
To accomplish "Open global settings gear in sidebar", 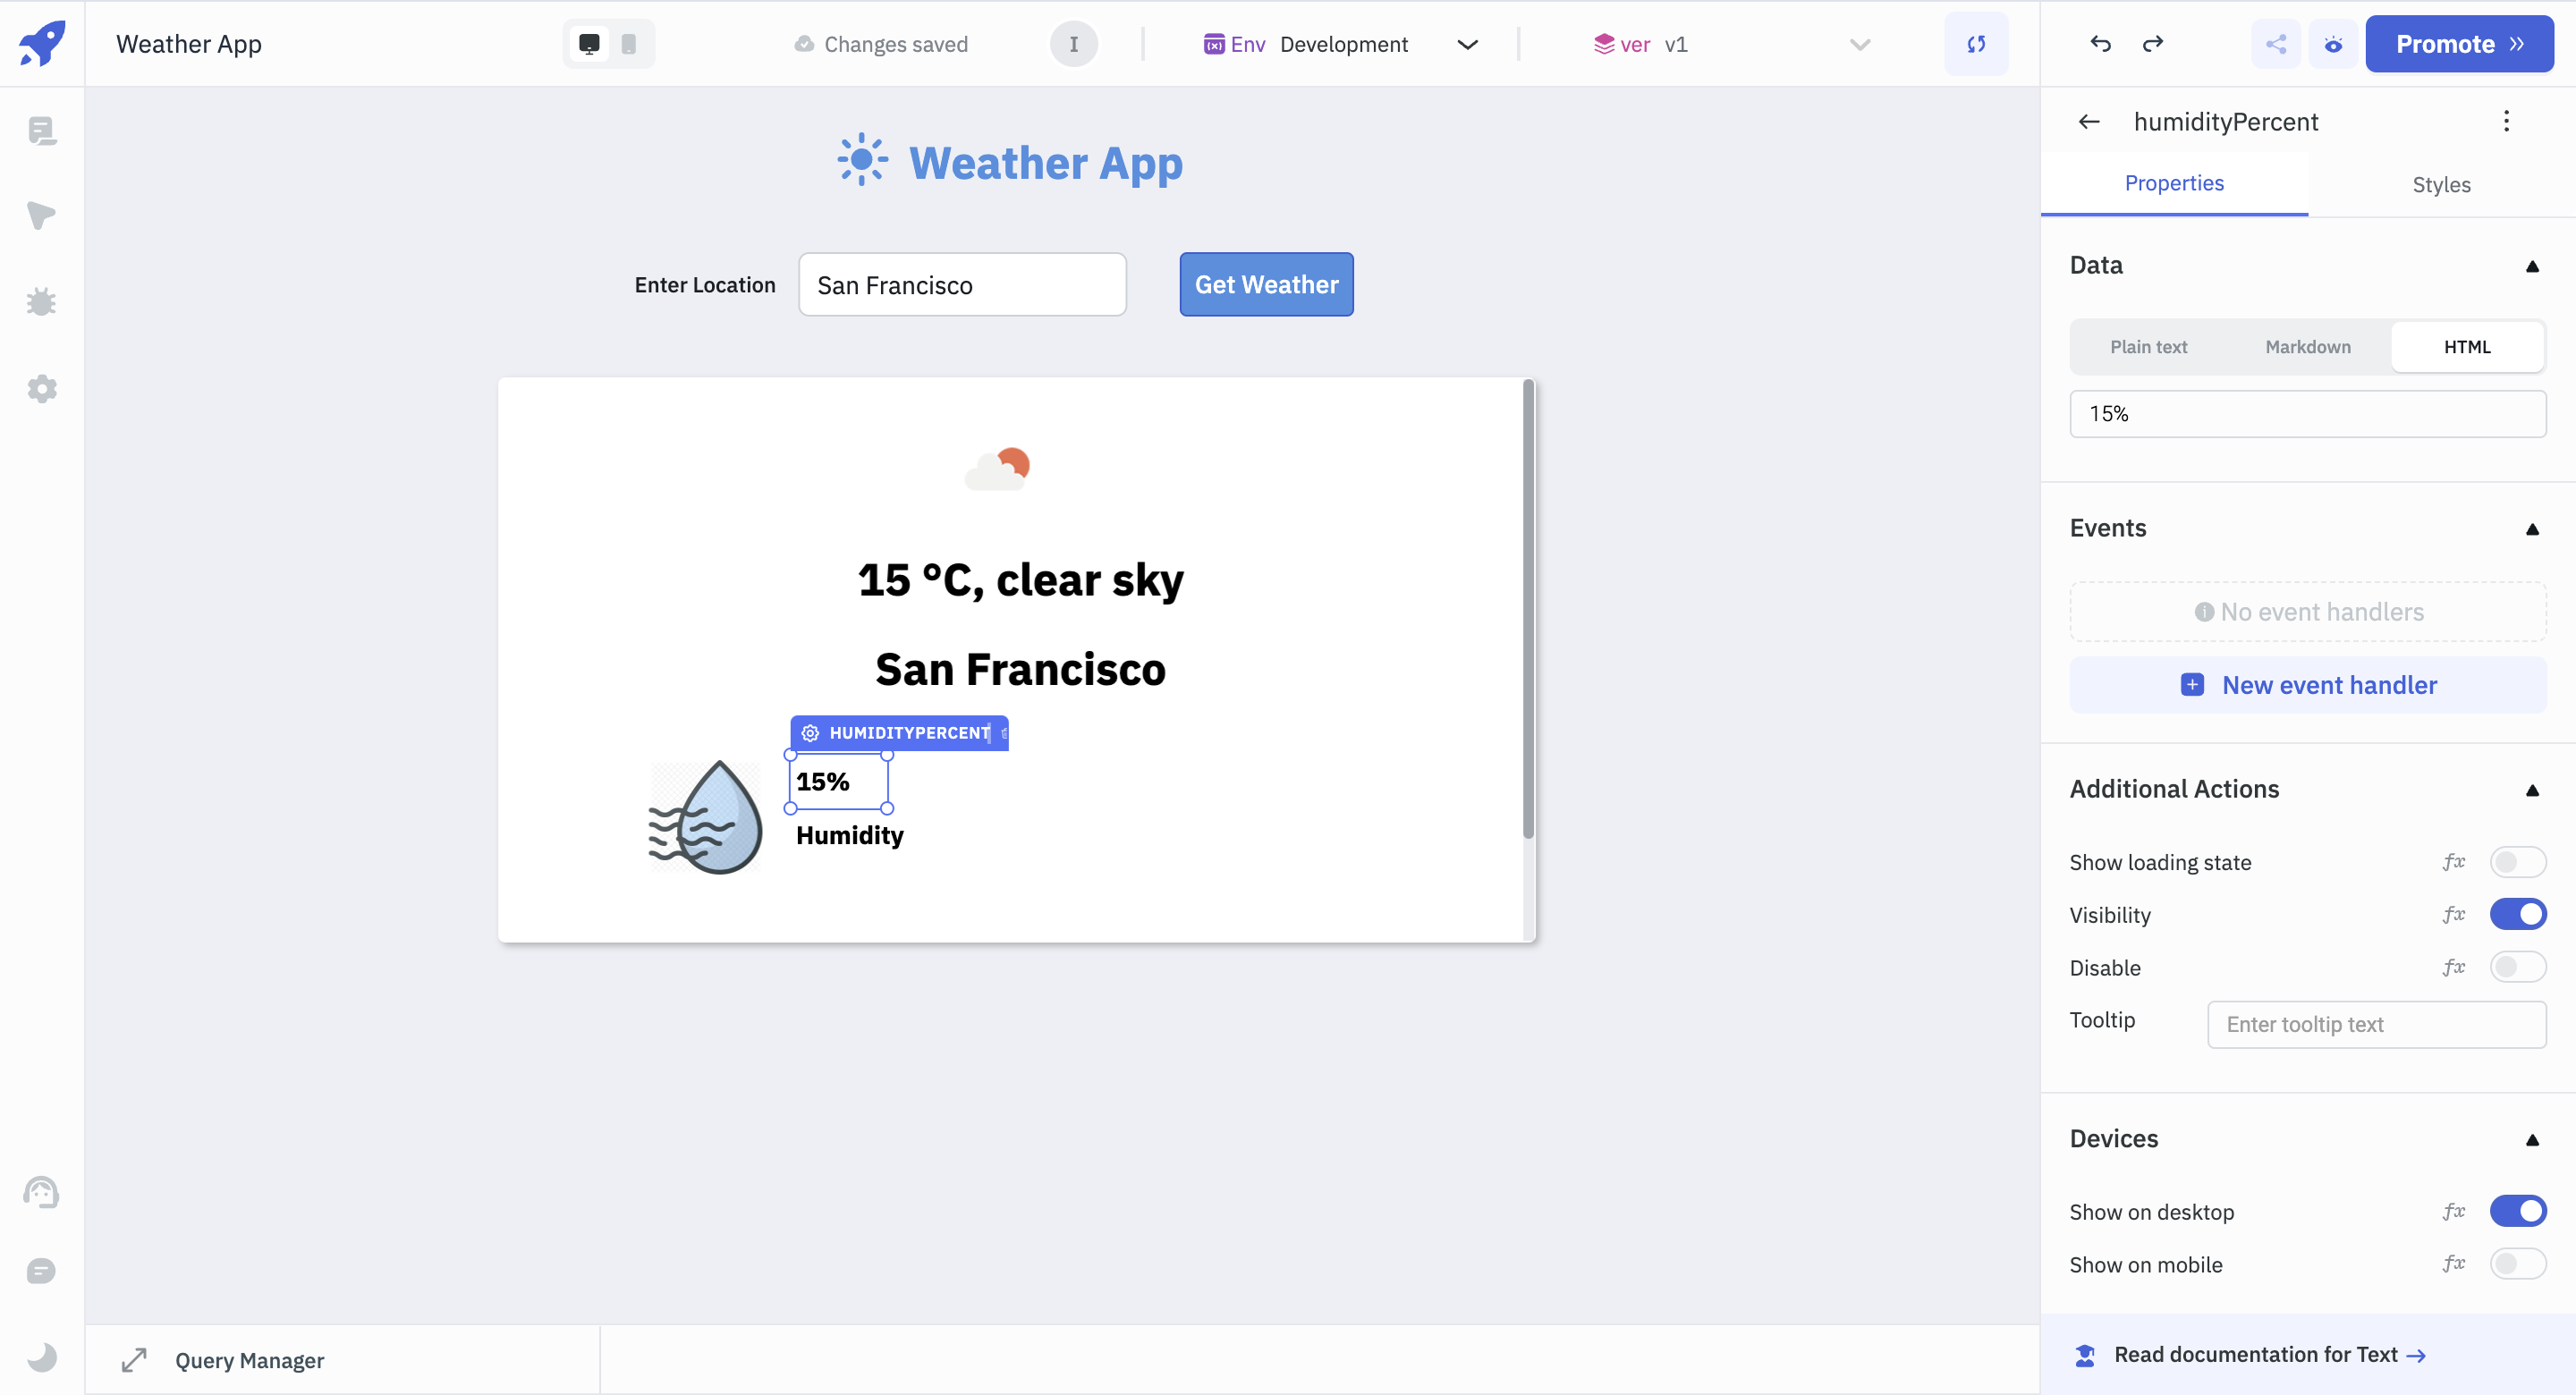I will [x=41, y=389].
